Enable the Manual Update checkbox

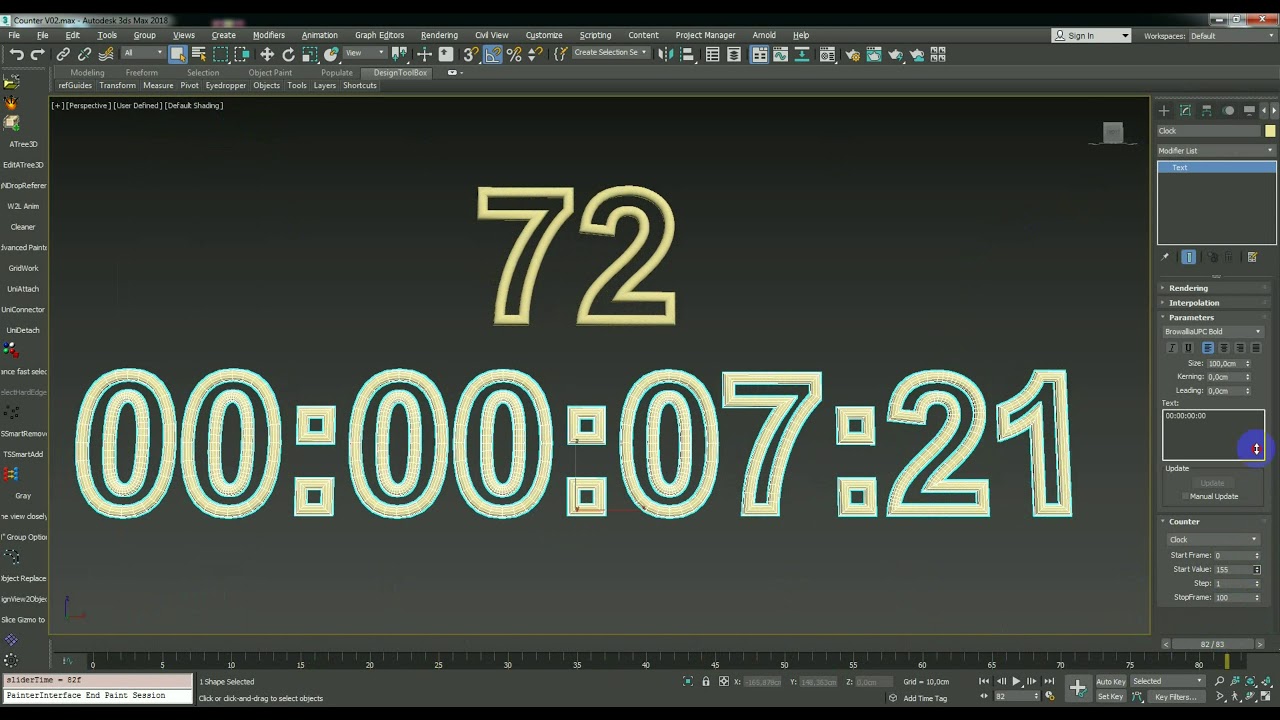click(1186, 496)
